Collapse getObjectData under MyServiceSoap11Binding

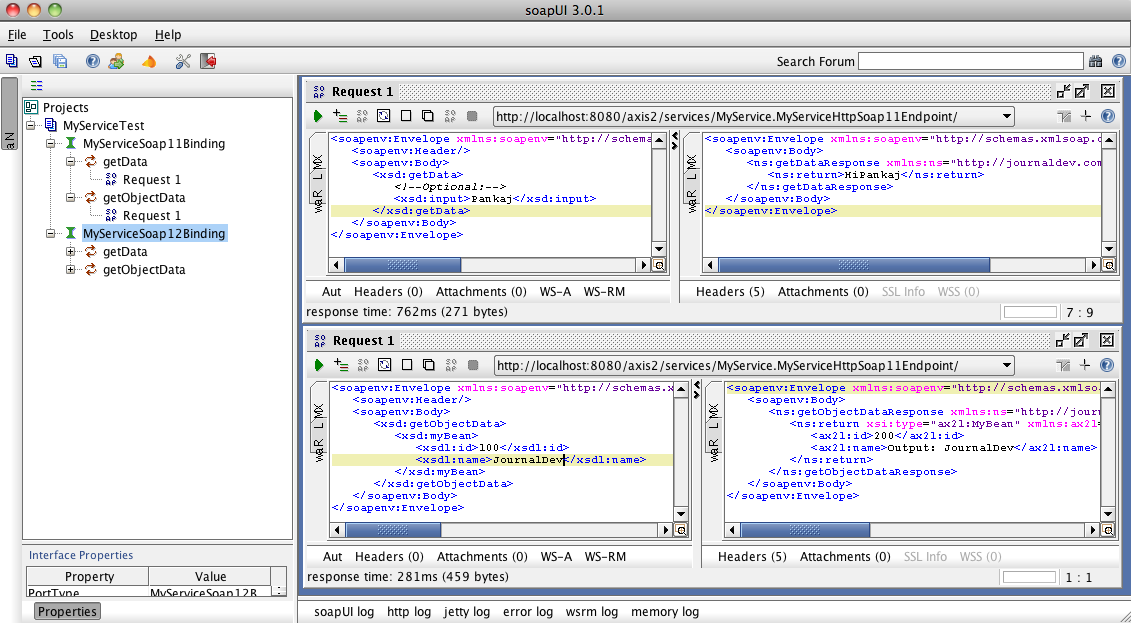click(x=71, y=198)
